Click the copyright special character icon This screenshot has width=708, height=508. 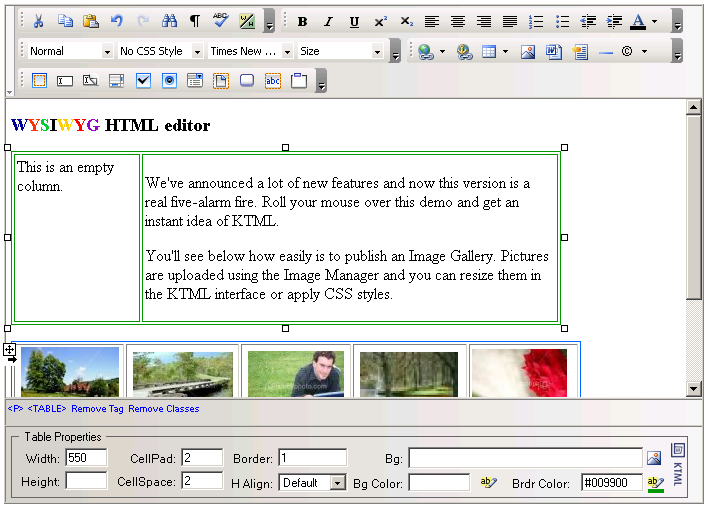pos(627,51)
